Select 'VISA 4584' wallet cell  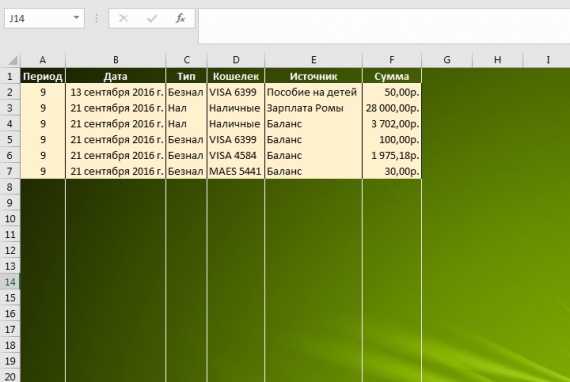236,156
